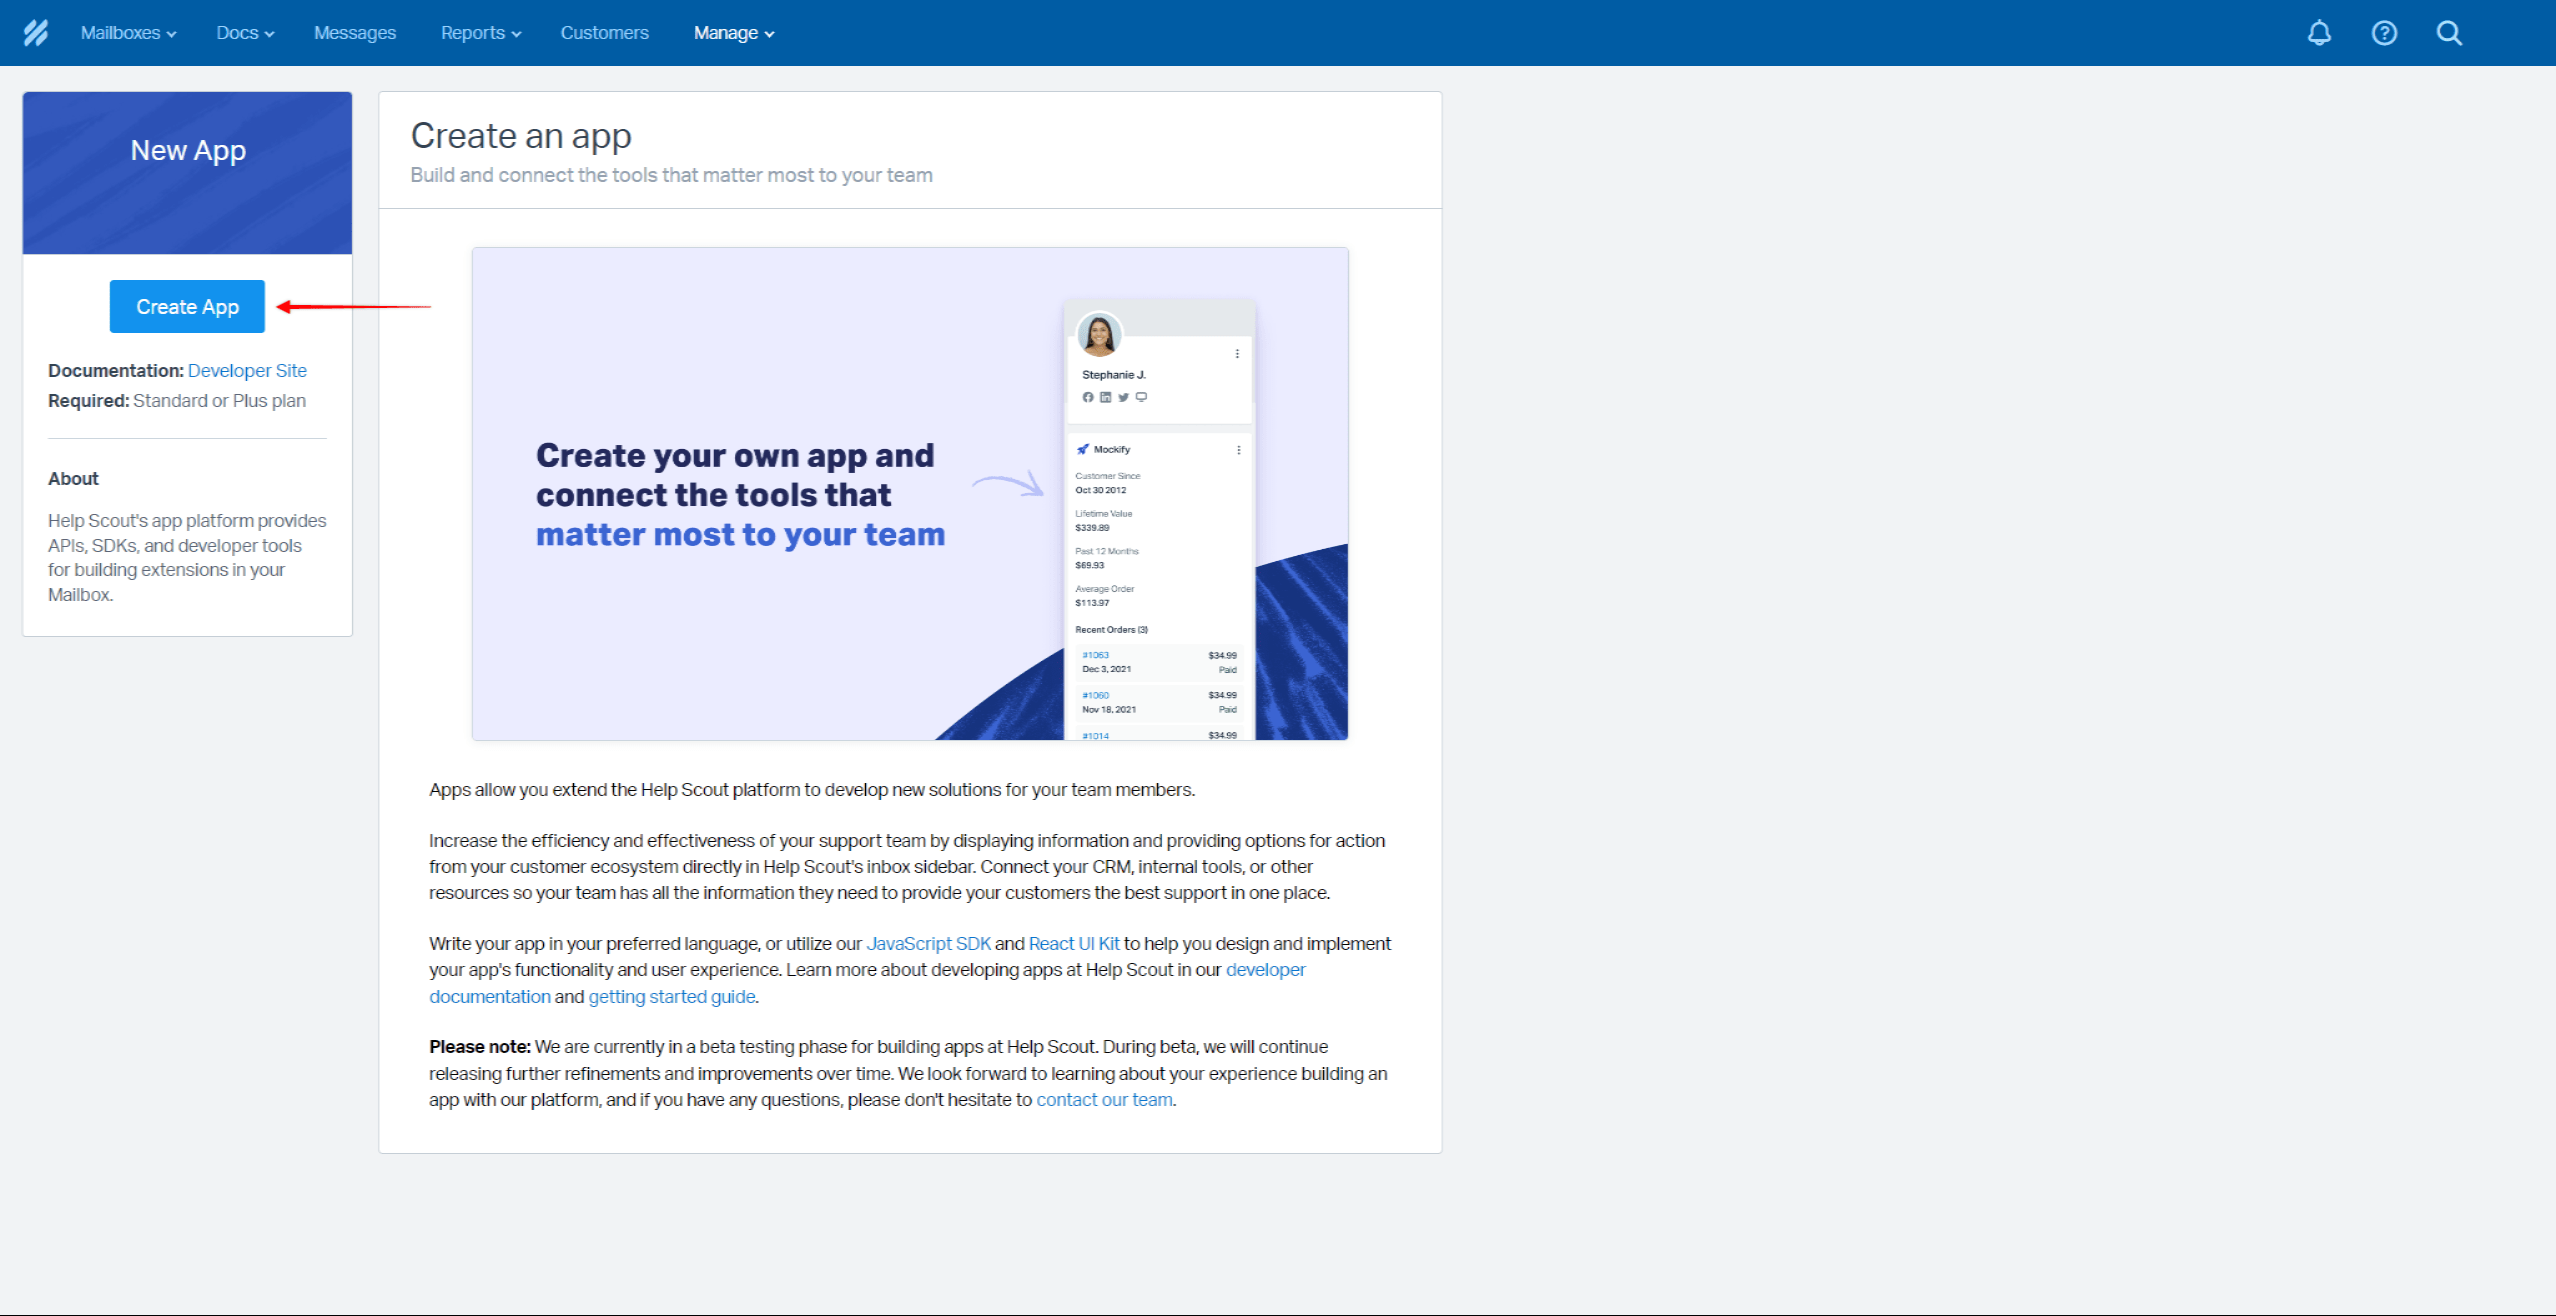Image resolution: width=2556 pixels, height=1316 pixels.
Task: Open the help/question mark icon
Action: coord(2383,32)
